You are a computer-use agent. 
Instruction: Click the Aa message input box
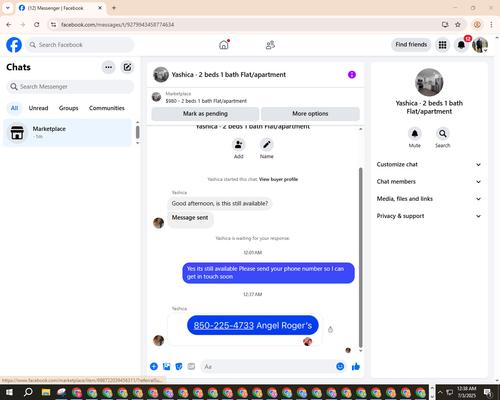coord(267,367)
